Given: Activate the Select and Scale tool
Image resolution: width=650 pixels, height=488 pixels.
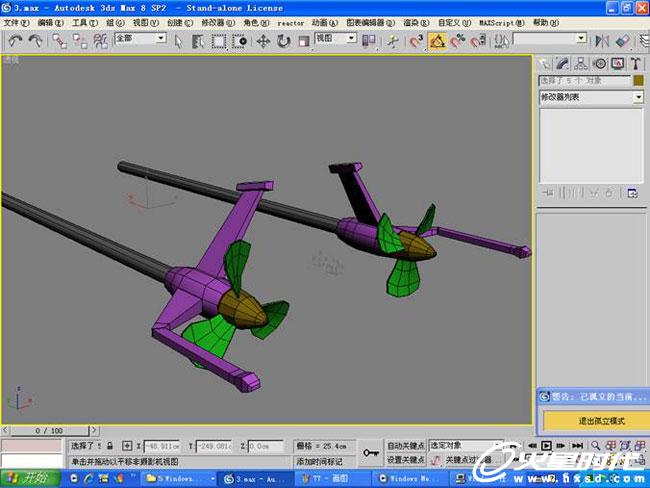Looking at the screenshot, I should click(304, 41).
